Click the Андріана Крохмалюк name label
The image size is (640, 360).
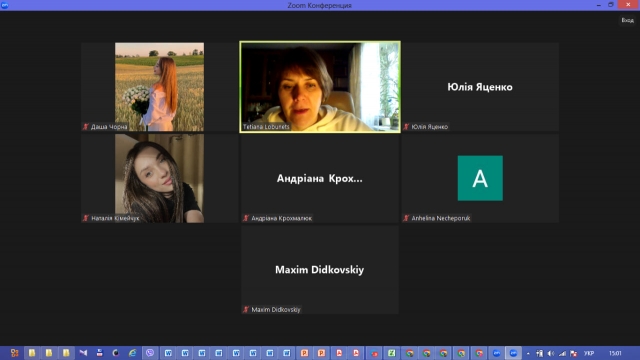tap(282, 218)
